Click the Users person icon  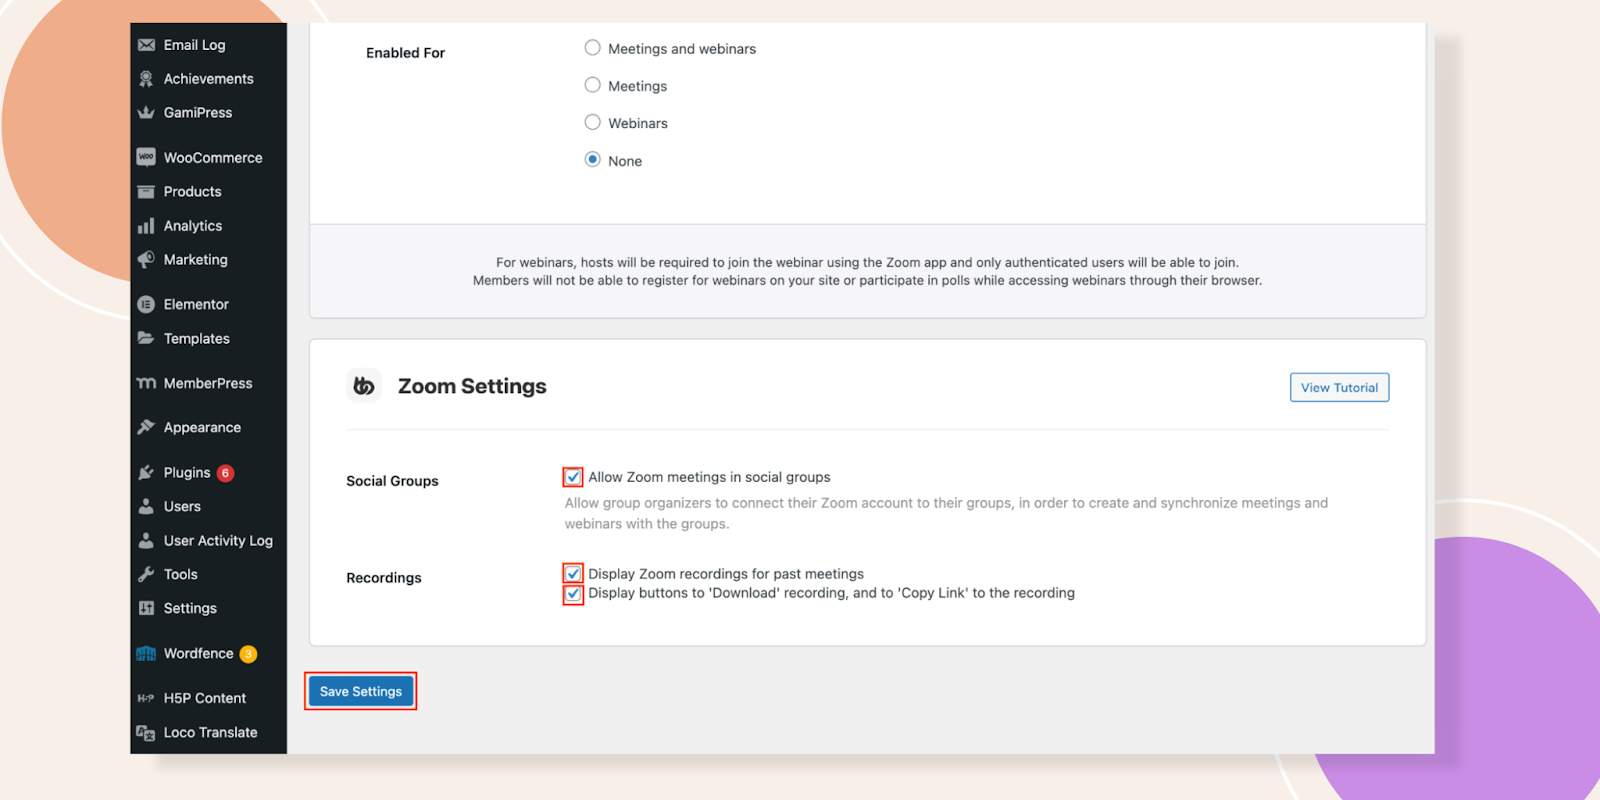tap(146, 506)
